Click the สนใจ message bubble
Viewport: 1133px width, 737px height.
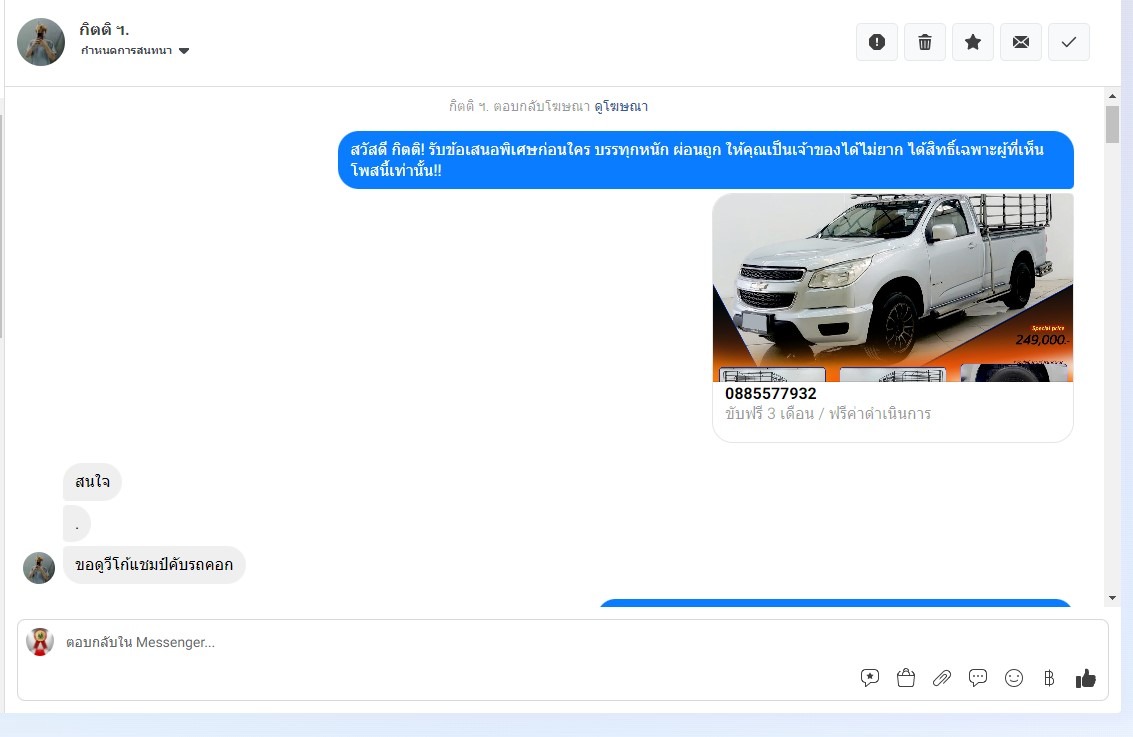coord(92,482)
